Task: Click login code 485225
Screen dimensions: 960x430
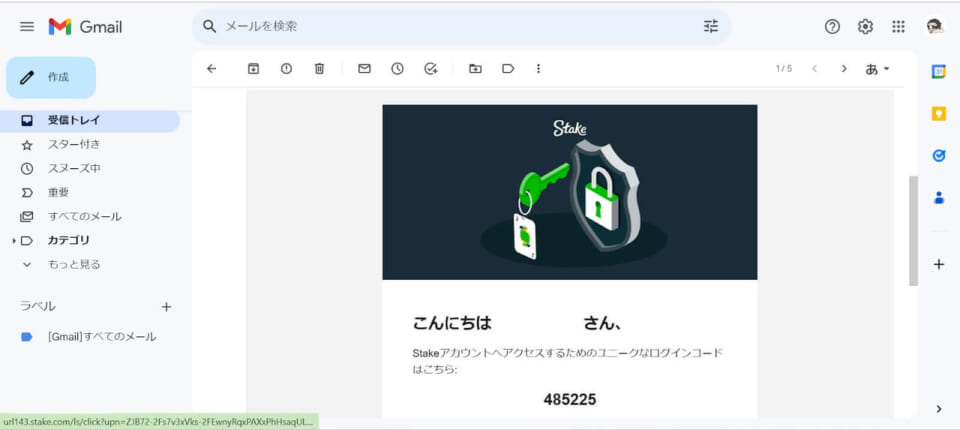Action: pyautogui.click(x=569, y=400)
